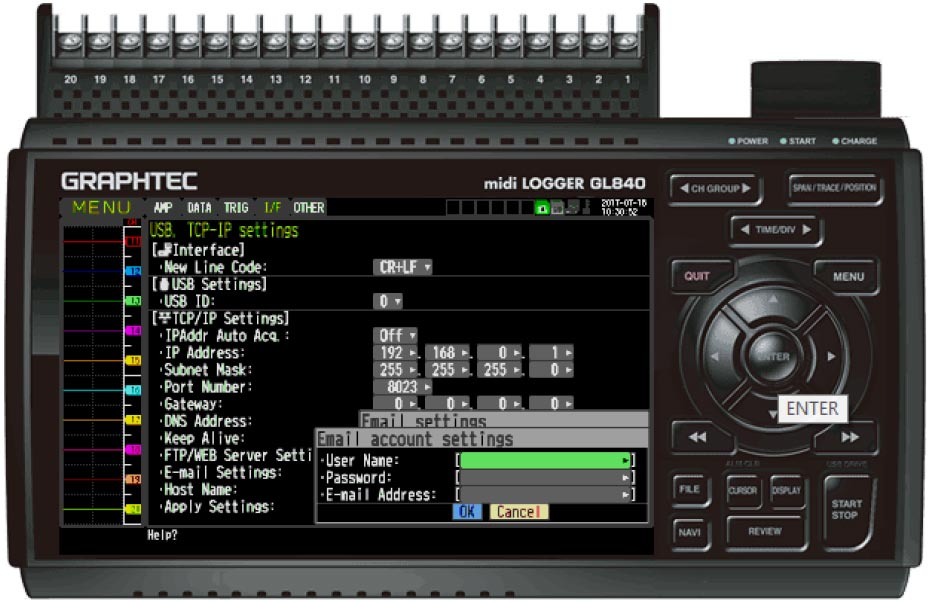Click the CH GROUP hardware button

click(x=715, y=188)
